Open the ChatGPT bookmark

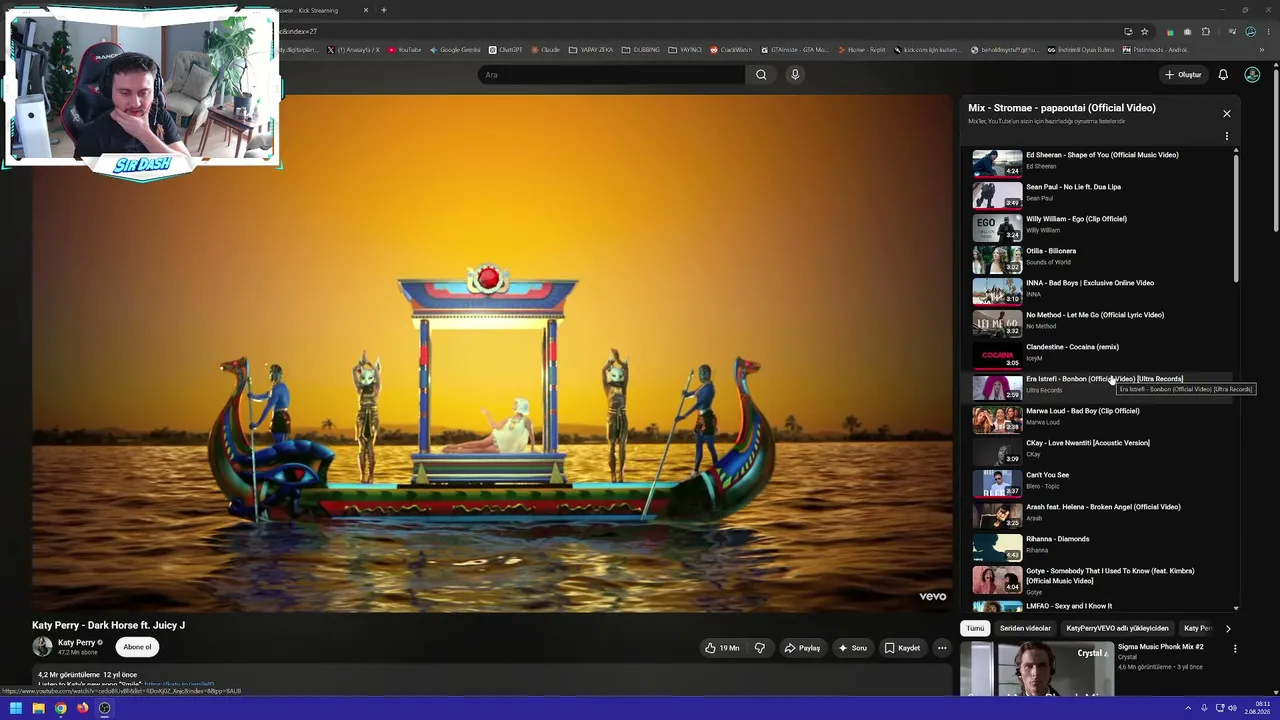(506, 50)
